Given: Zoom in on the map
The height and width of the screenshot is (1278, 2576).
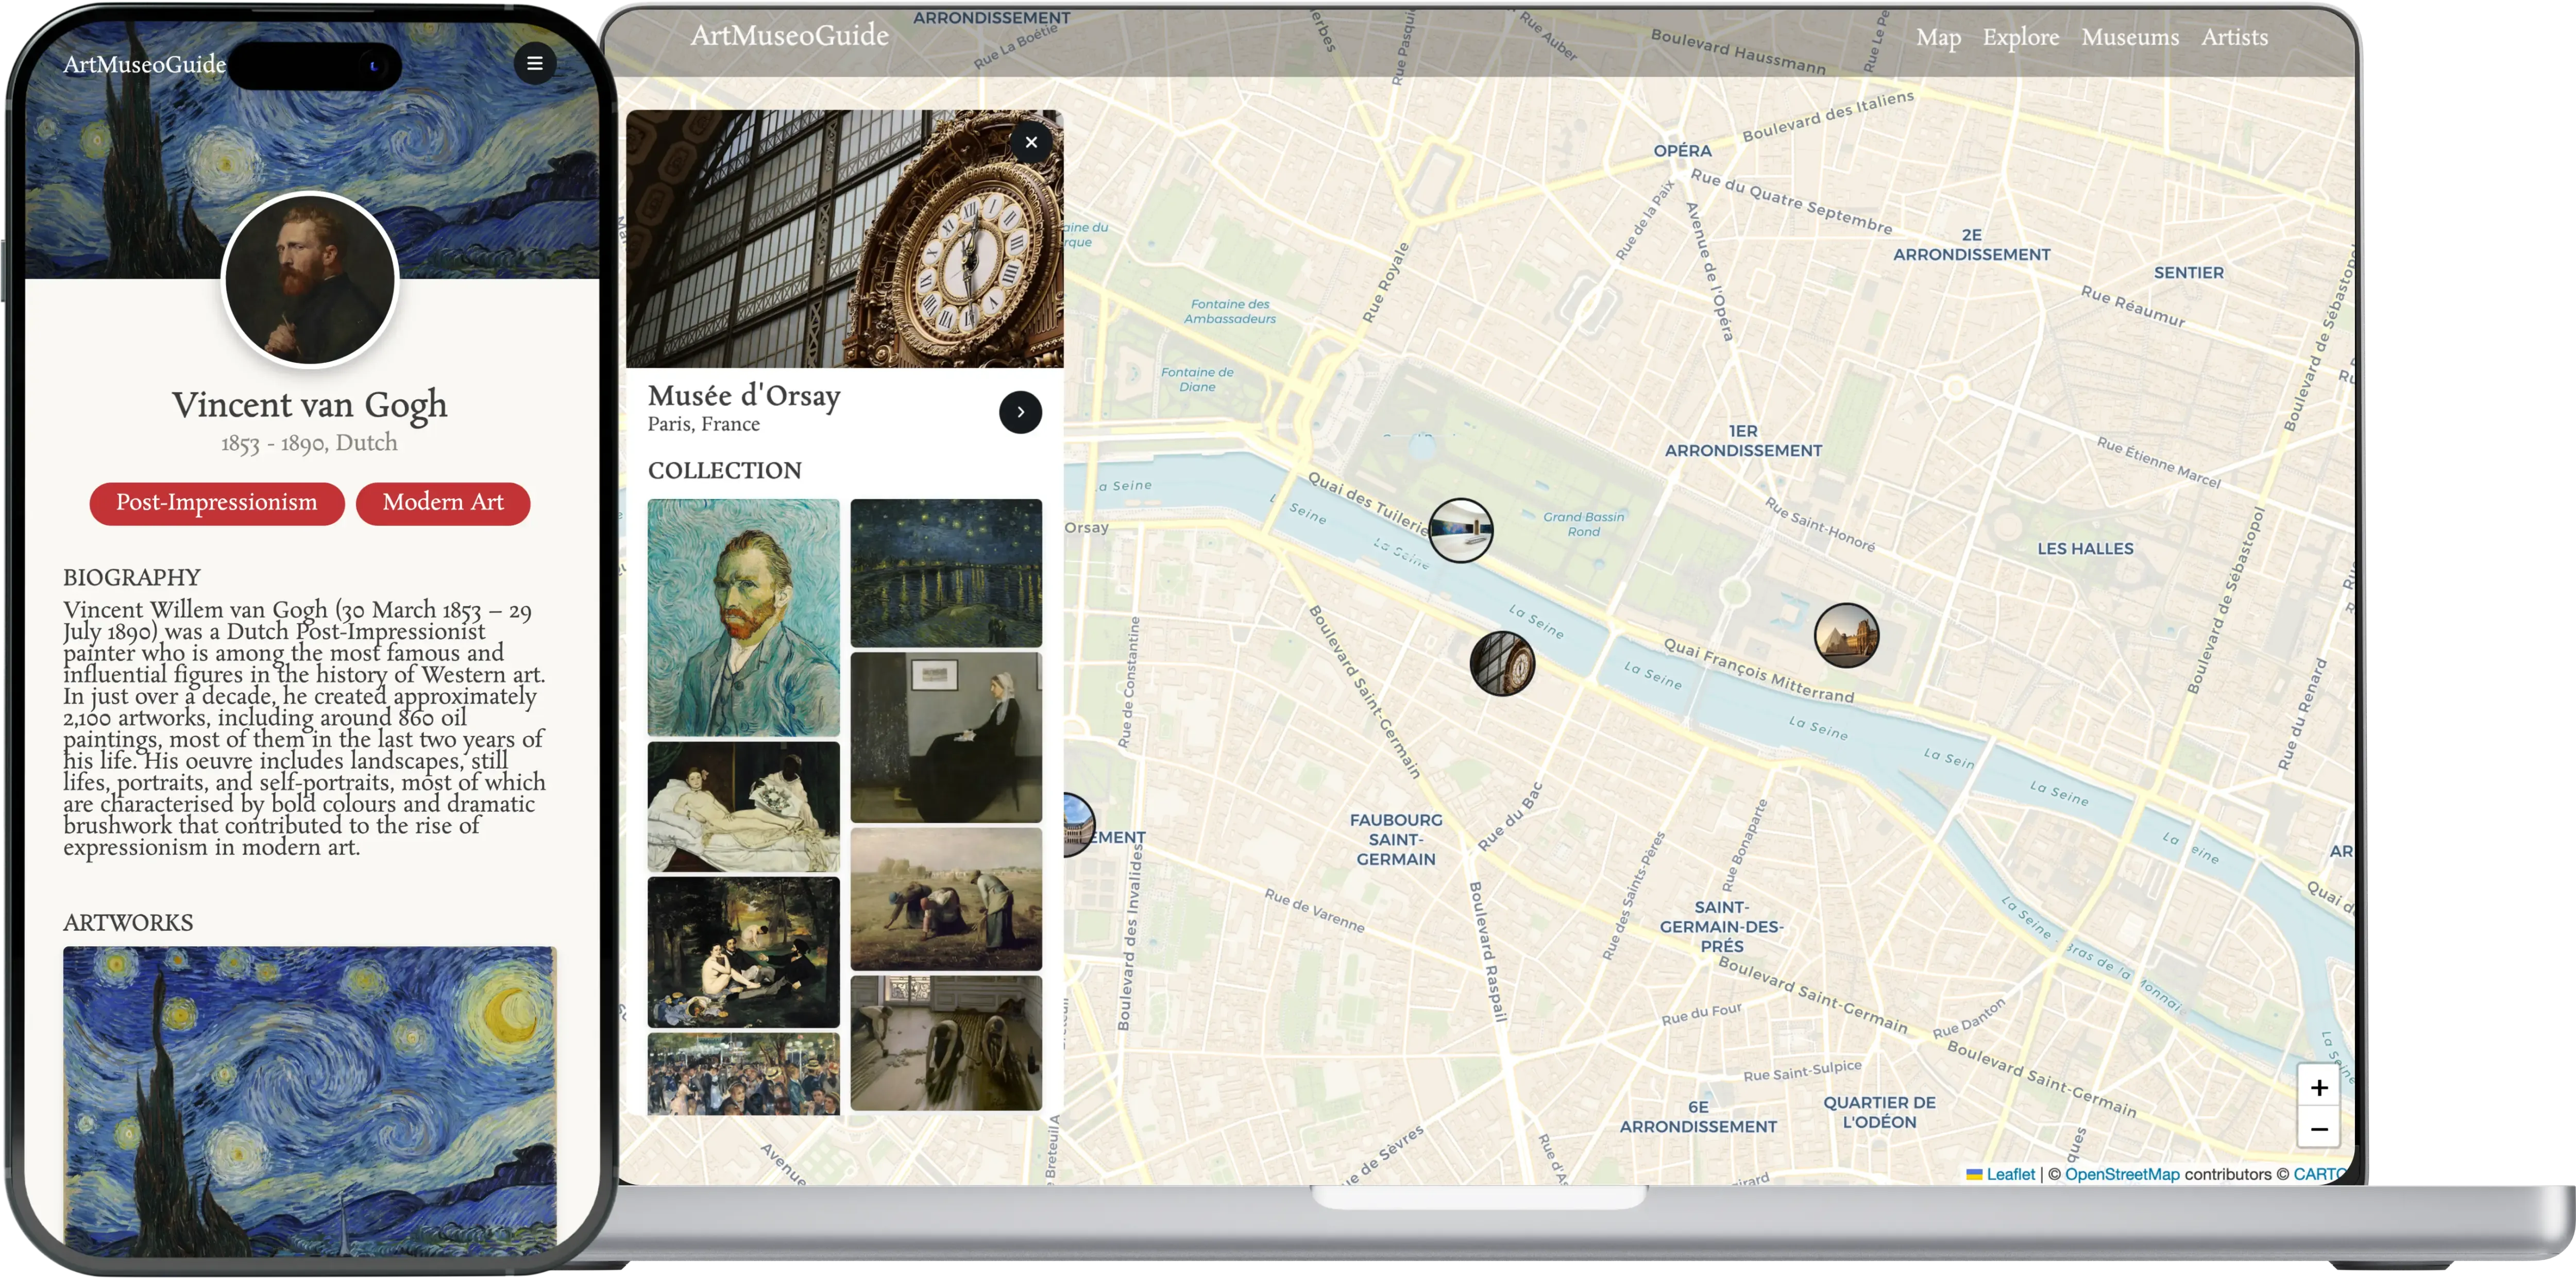Looking at the screenshot, I should click(2318, 1087).
